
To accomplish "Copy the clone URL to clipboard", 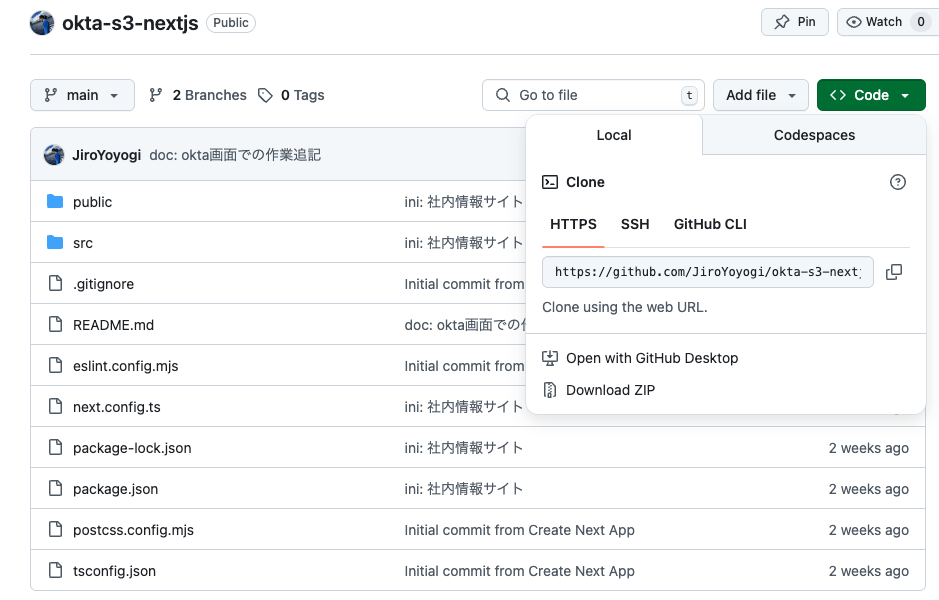I will click(894, 272).
